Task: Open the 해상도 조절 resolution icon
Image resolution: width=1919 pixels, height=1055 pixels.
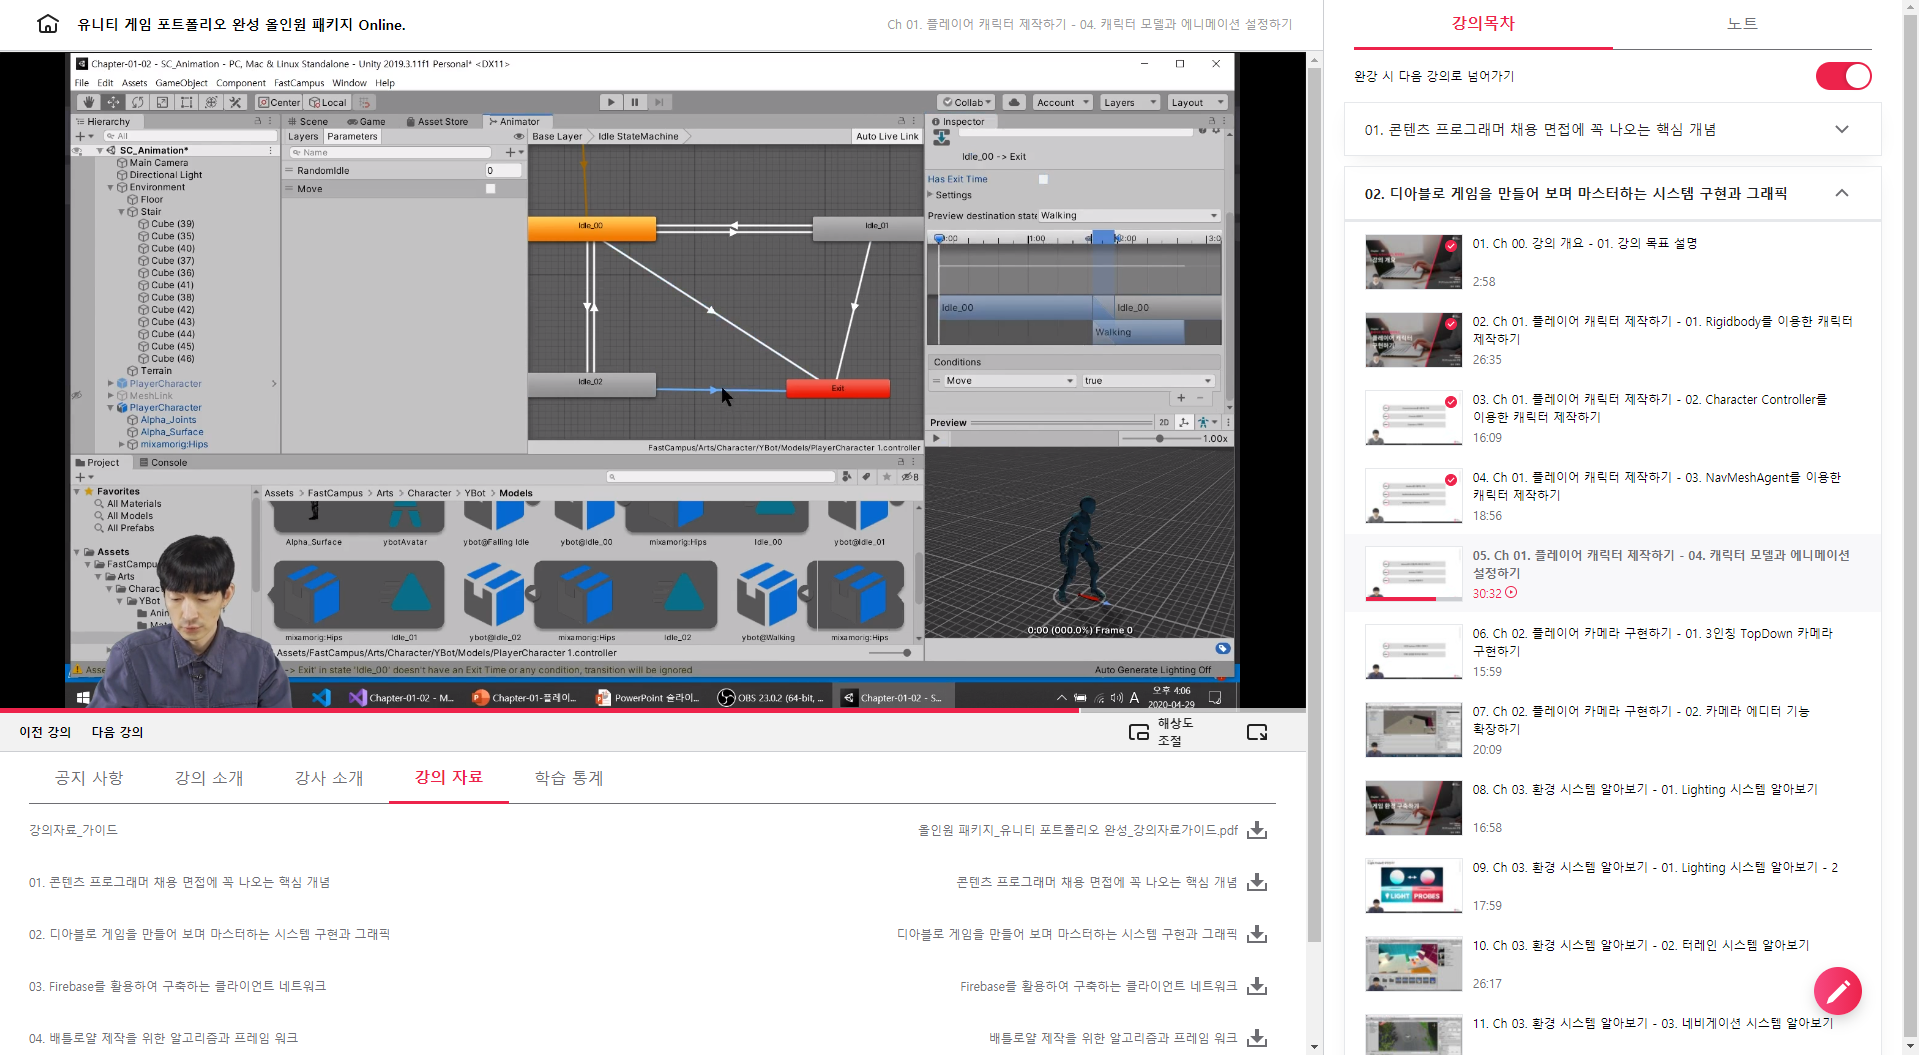Action: (x=1139, y=732)
